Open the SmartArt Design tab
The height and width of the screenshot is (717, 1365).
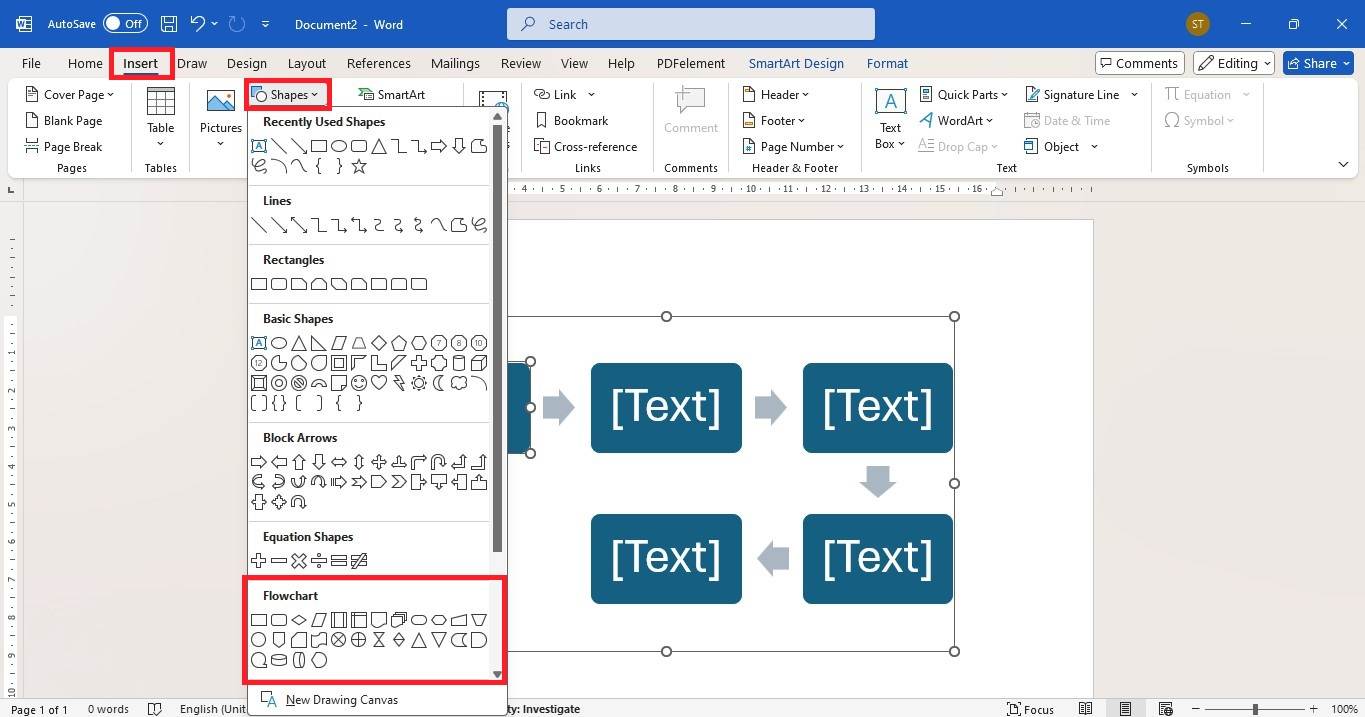point(796,63)
